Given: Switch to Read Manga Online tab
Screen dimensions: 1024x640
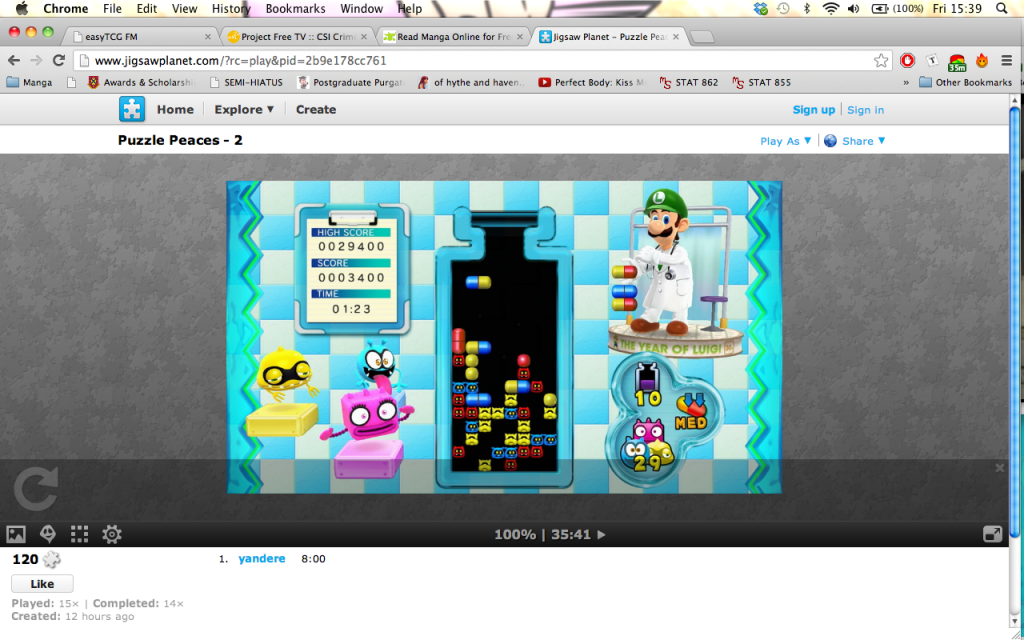Looking at the screenshot, I should 453,37.
